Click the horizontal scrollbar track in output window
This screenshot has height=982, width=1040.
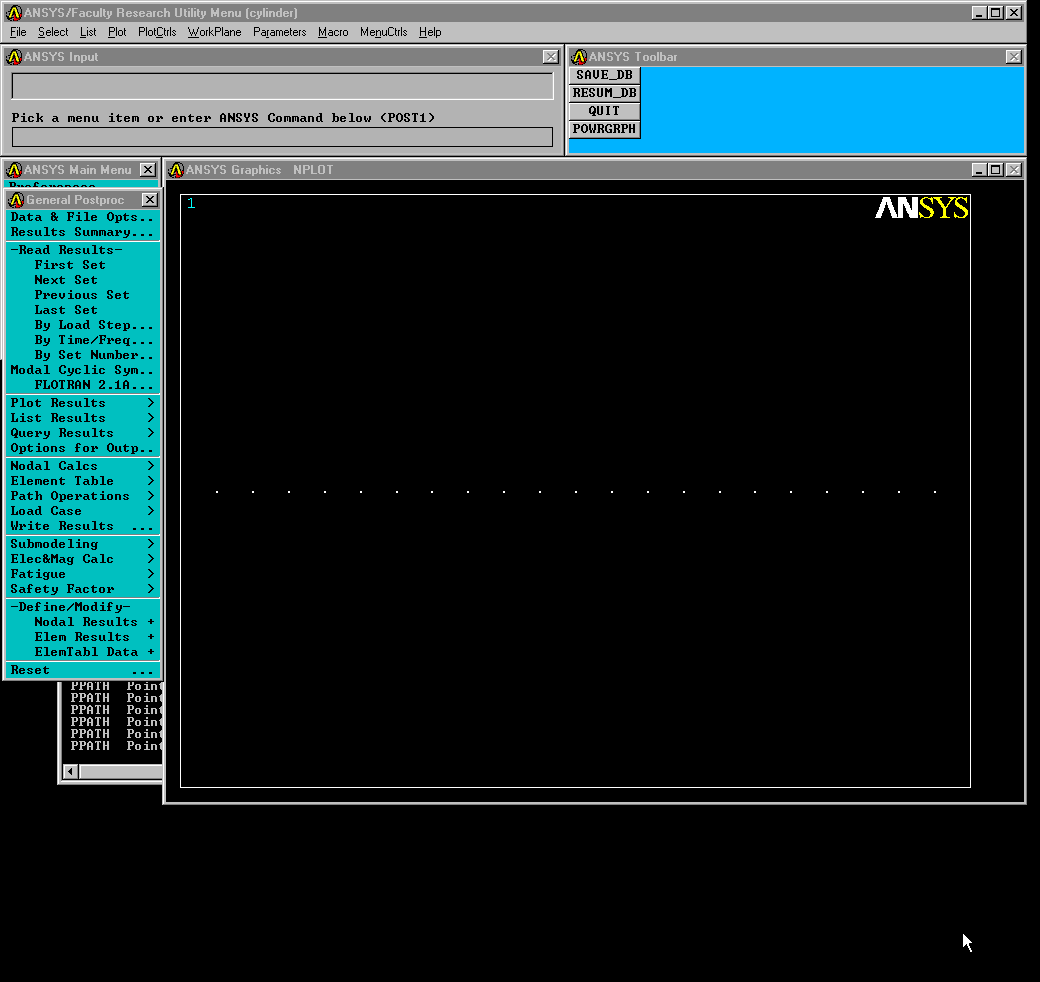click(x=121, y=771)
